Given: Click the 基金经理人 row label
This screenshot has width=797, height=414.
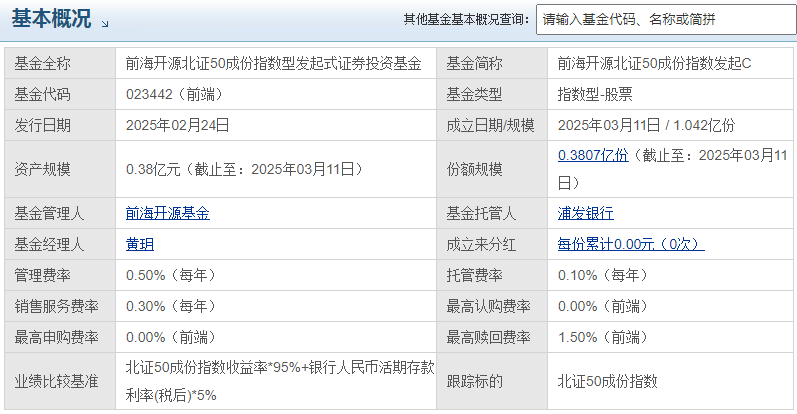Looking at the screenshot, I should [x=49, y=244].
